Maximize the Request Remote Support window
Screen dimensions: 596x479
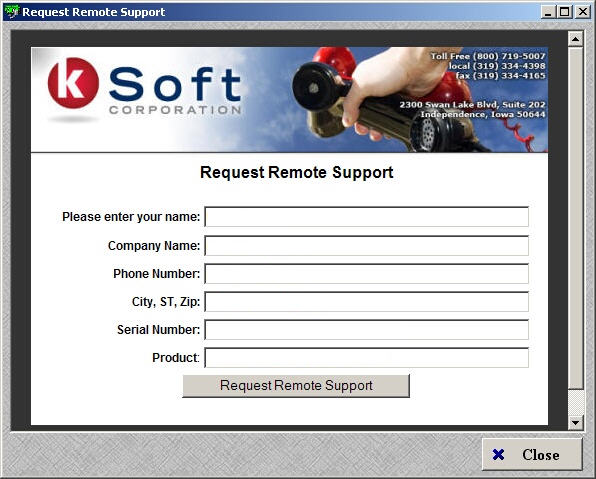pyautogui.click(x=565, y=12)
